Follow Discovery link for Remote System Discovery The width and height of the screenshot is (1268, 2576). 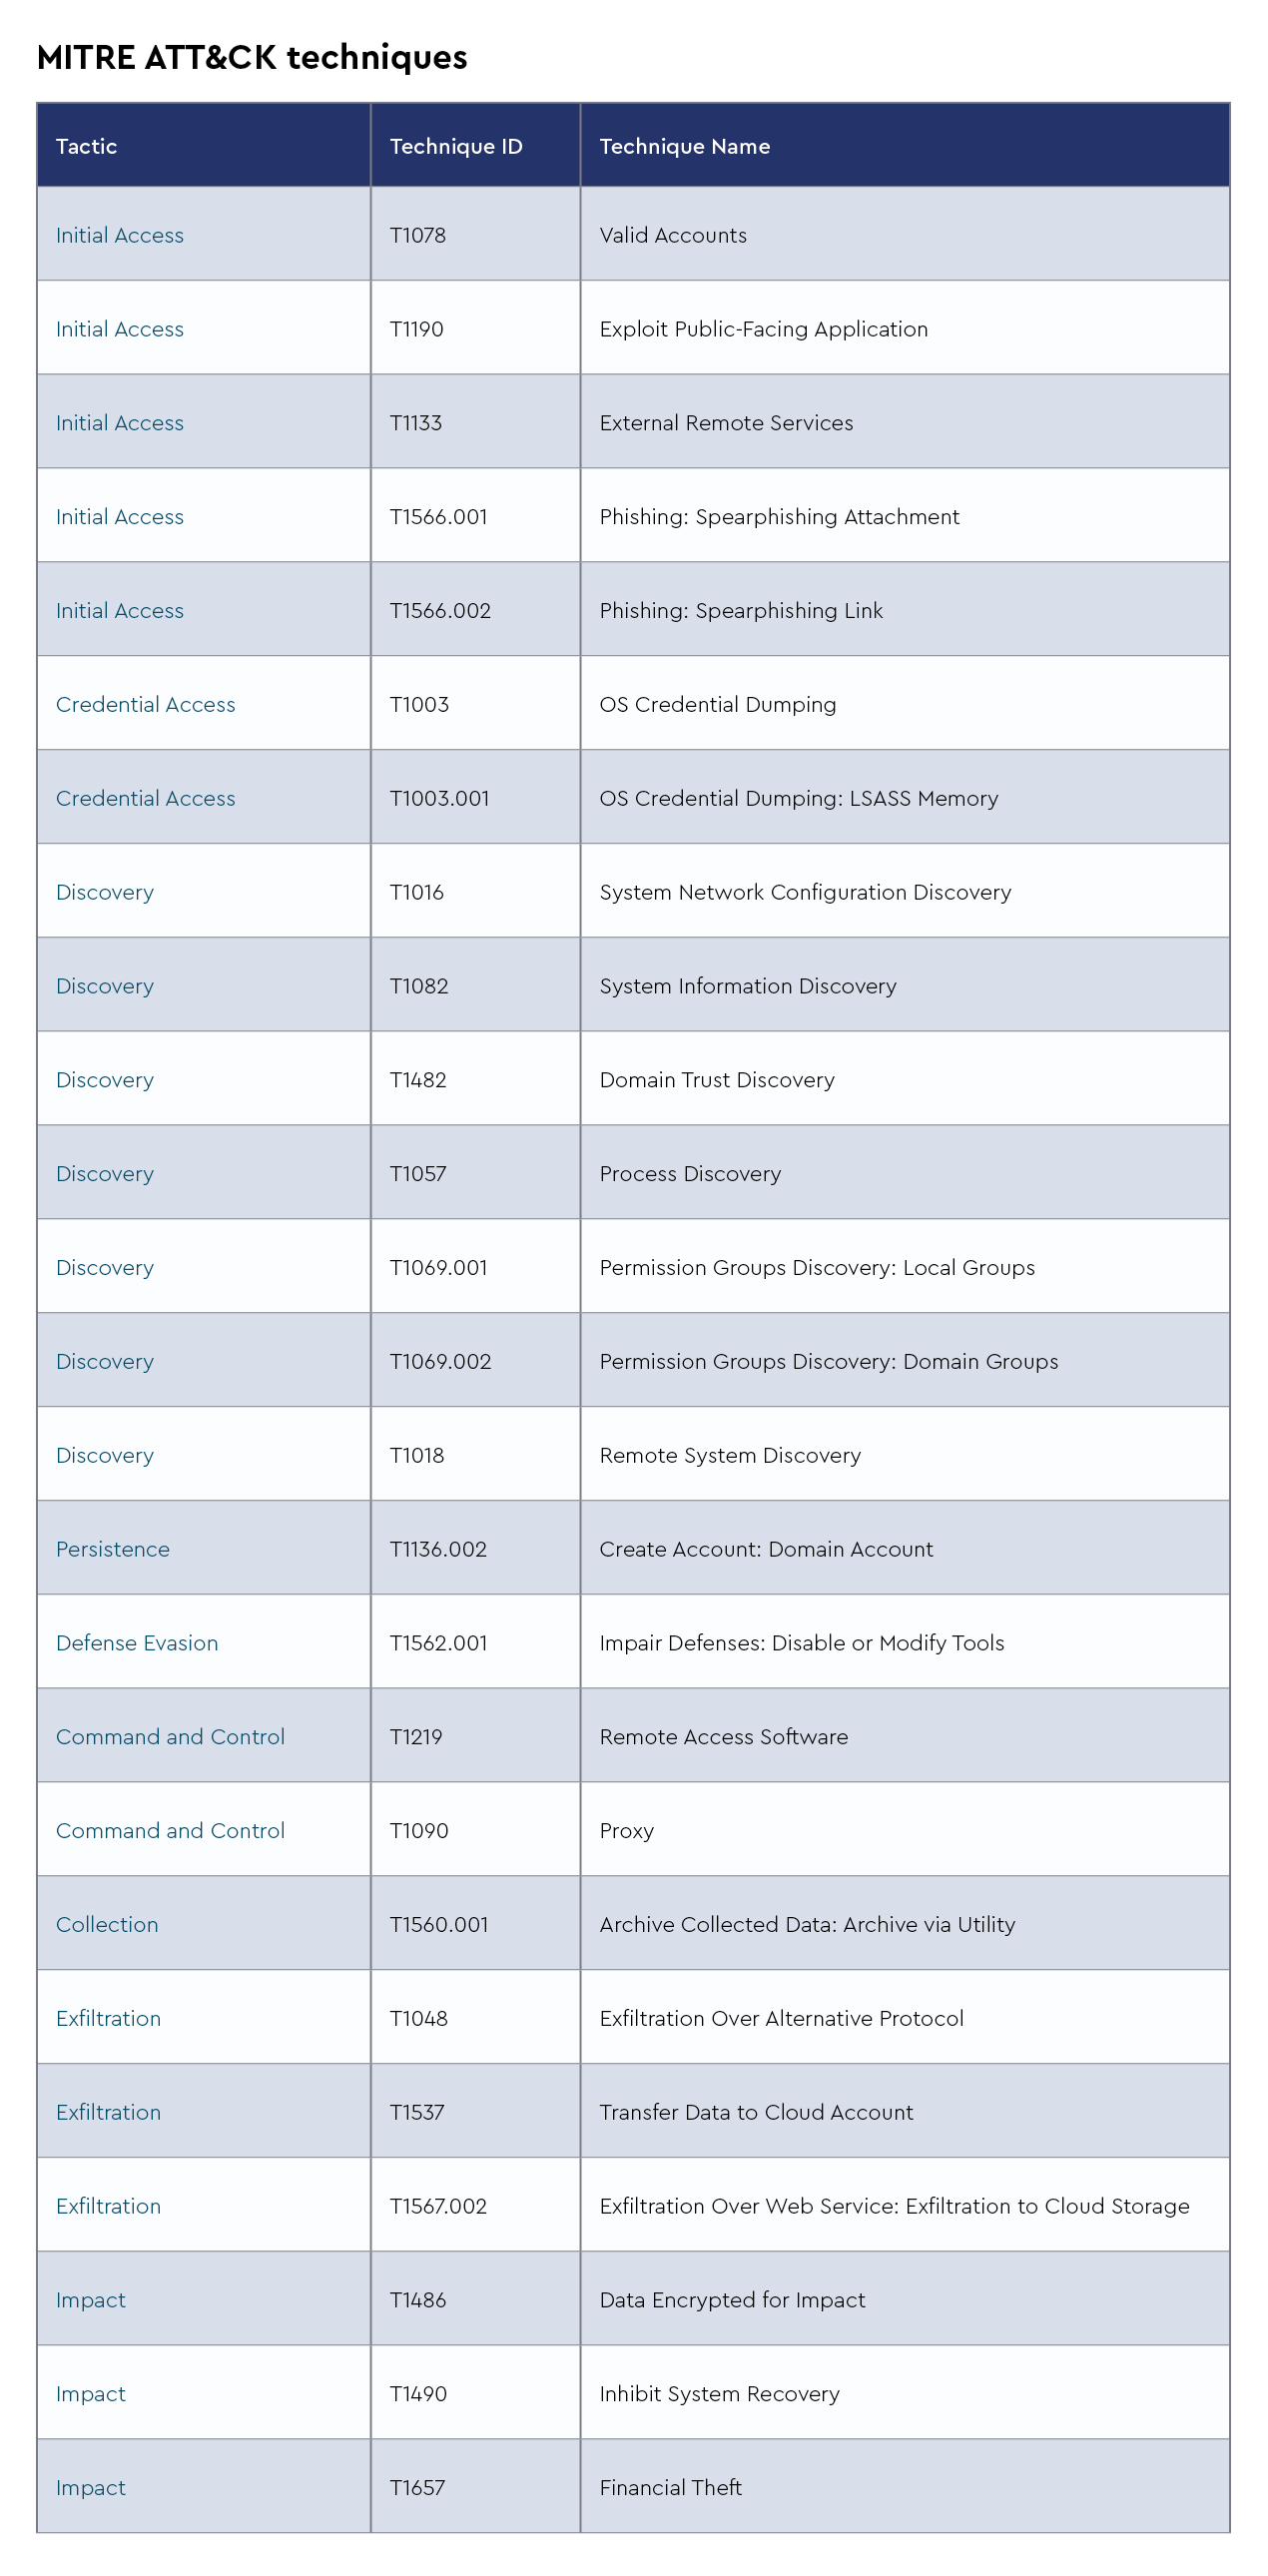tap(104, 1455)
